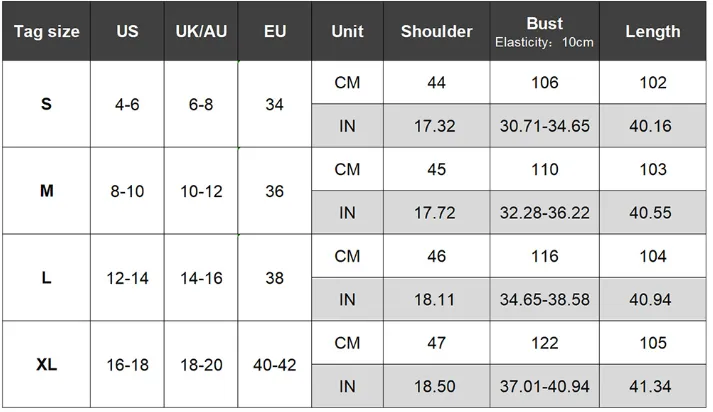Select the EU header cell

[275, 31]
